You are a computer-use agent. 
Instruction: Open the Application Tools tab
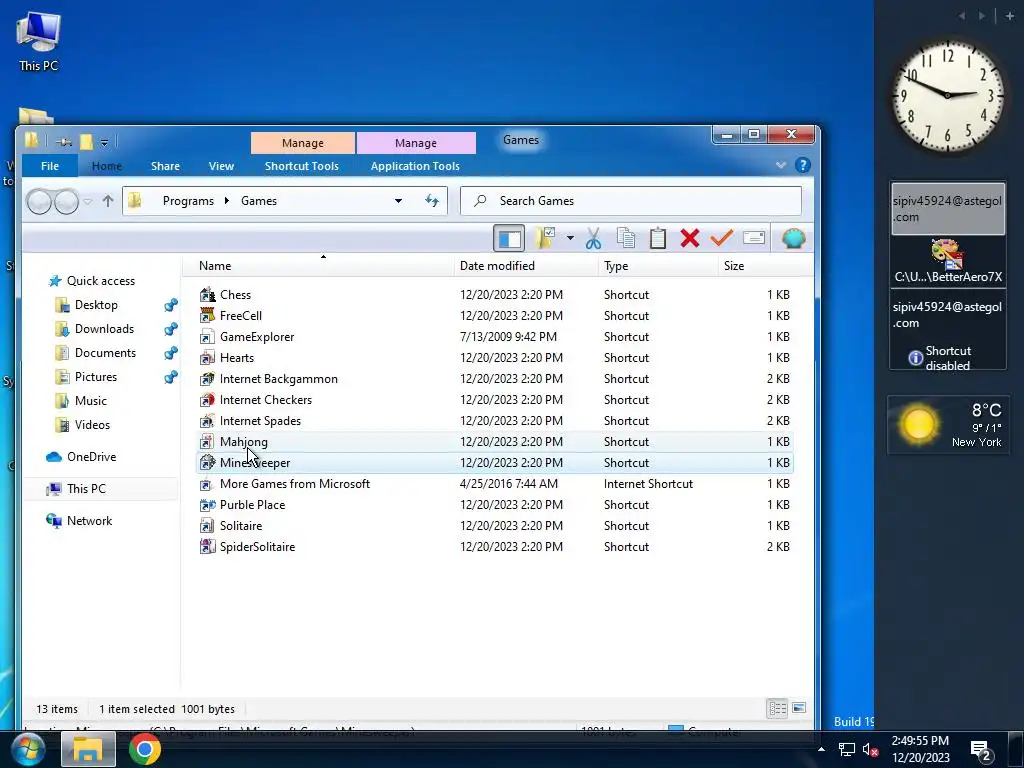pyautogui.click(x=415, y=166)
